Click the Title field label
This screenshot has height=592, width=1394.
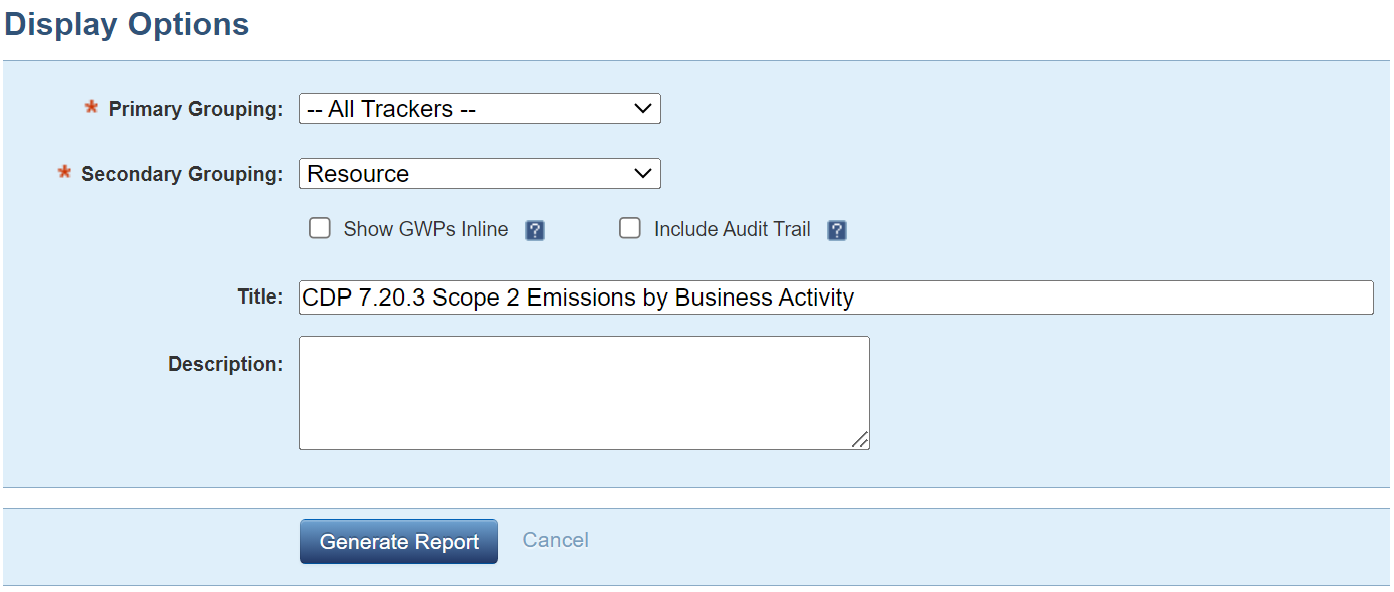pos(260,297)
